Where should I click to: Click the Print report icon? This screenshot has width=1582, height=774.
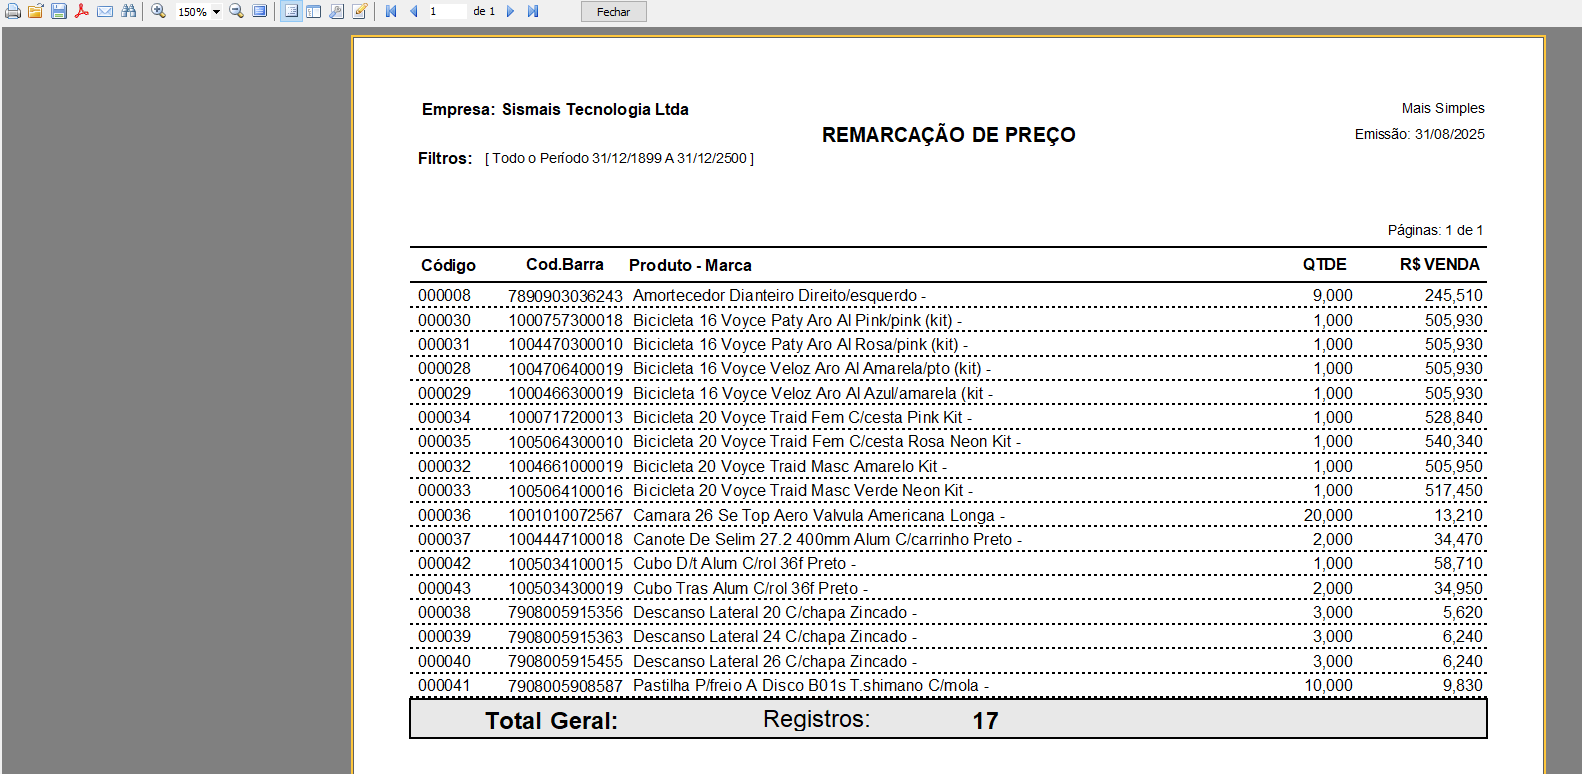point(13,12)
